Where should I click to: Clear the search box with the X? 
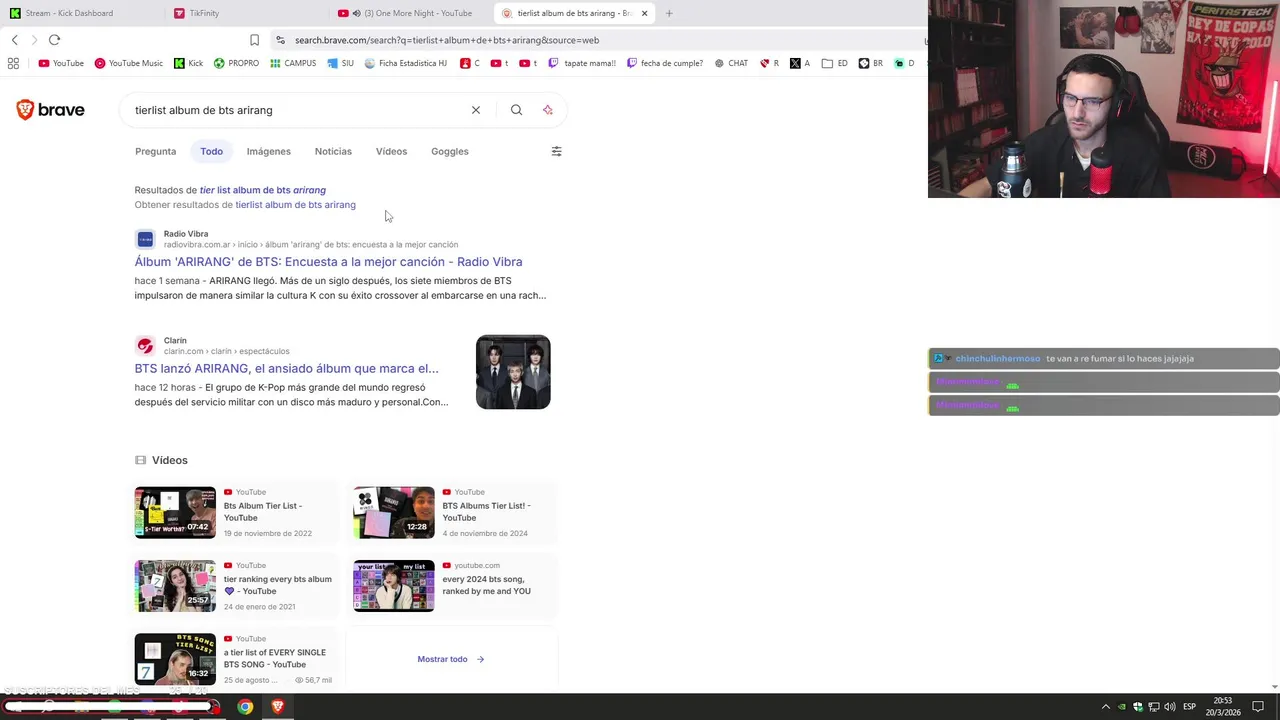[x=476, y=110]
